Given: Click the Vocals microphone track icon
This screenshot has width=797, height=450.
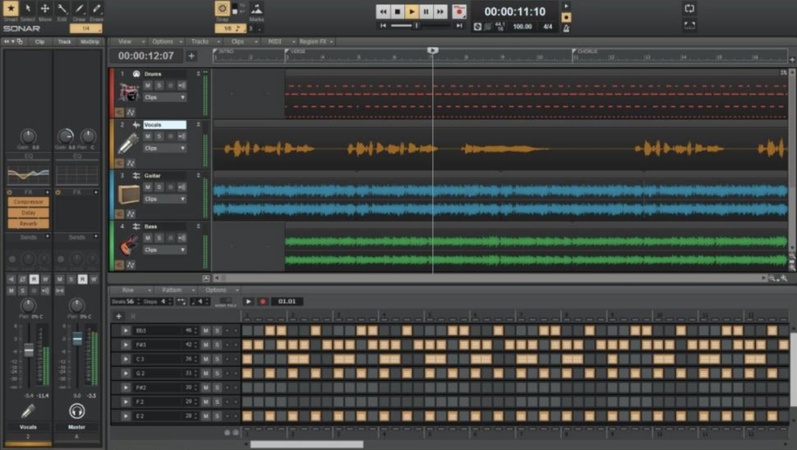Looking at the screenshot, I should click(x=129, y=143).
